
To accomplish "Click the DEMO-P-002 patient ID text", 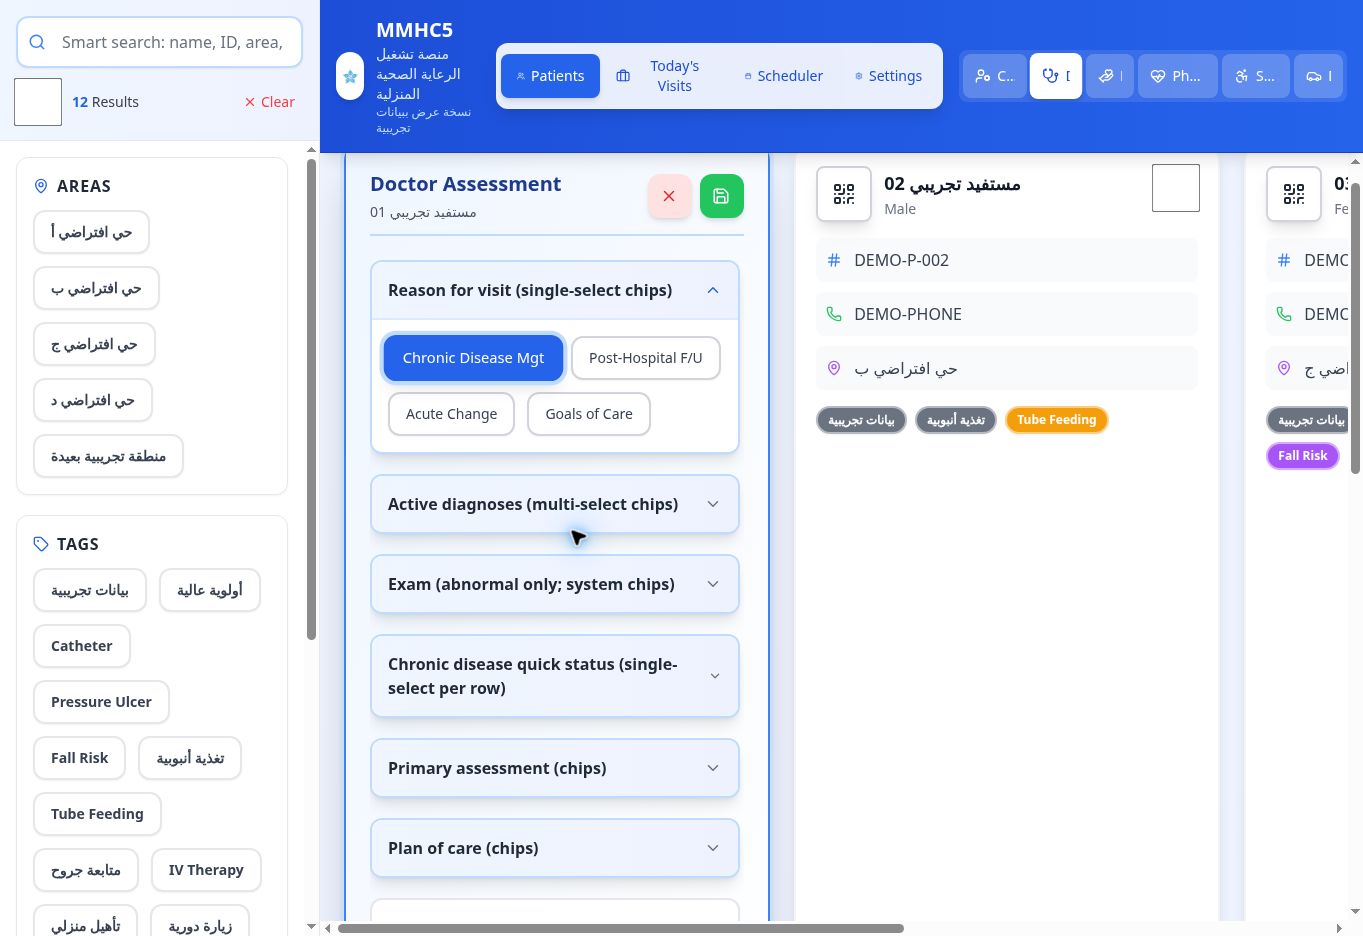I will tap(901, 260).
